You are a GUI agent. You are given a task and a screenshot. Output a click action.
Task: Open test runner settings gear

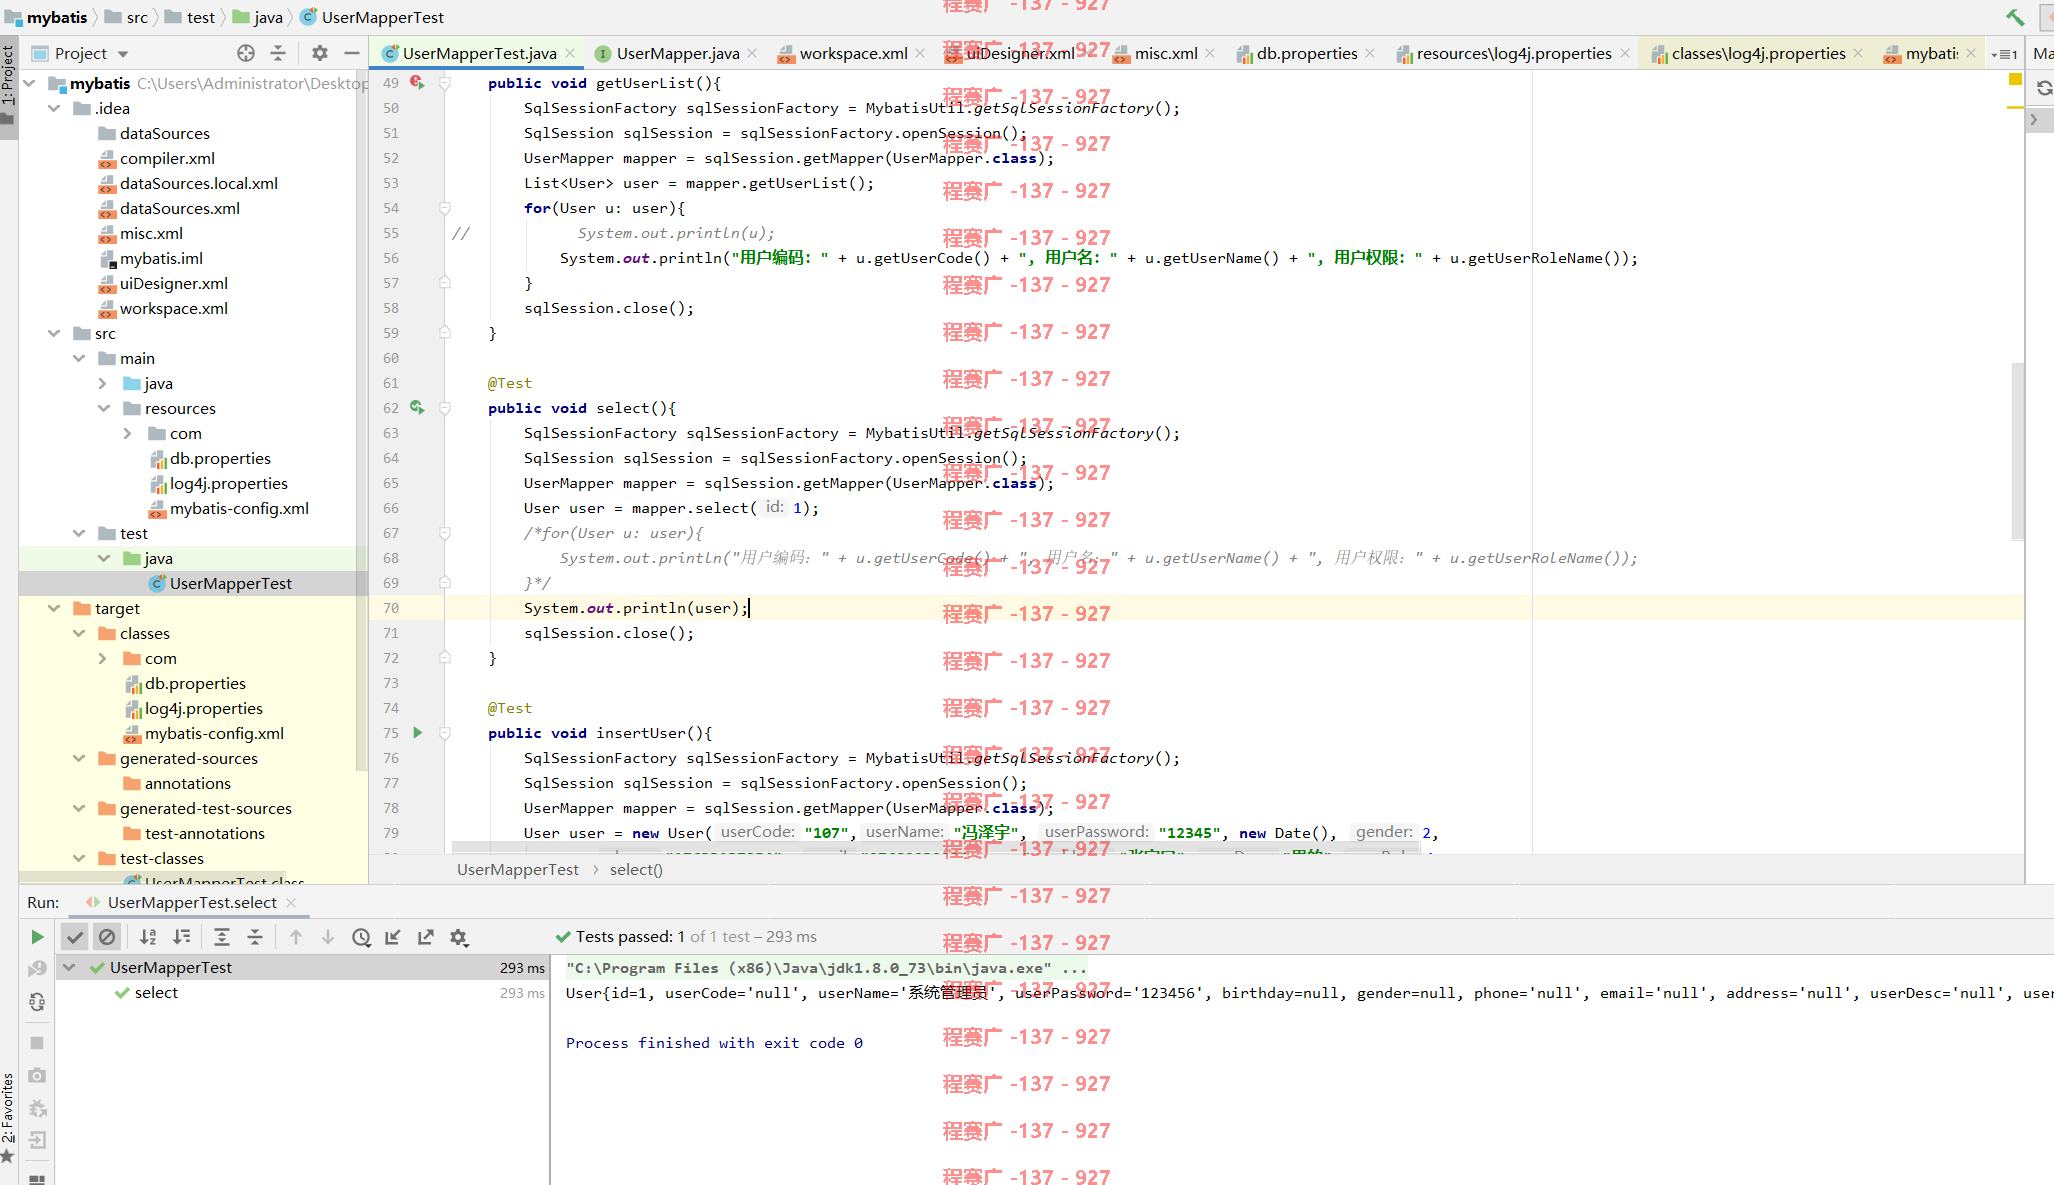coord(459,937)
